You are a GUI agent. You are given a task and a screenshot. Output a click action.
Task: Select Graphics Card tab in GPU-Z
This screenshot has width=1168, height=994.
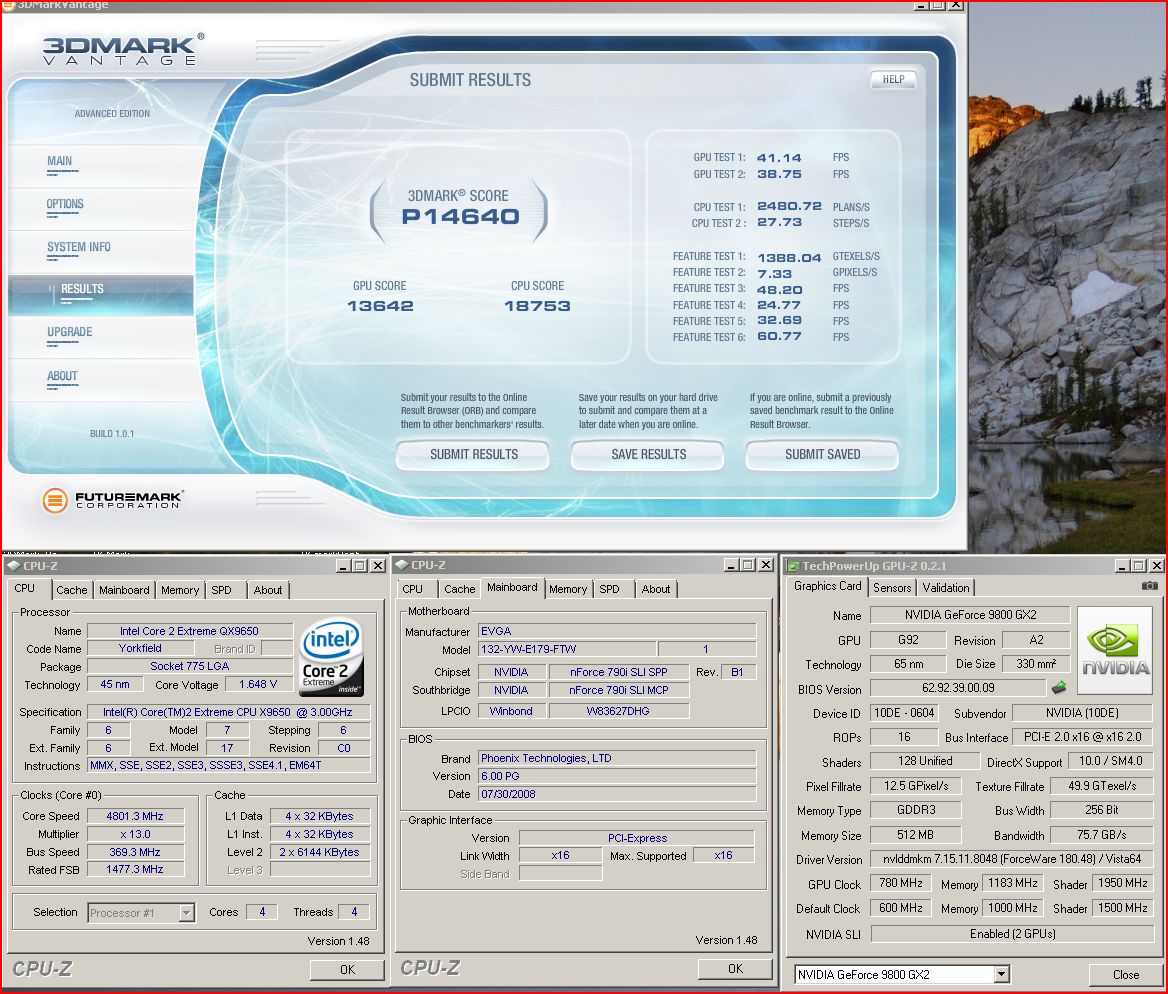pyautogui.click(x=828, y=586)
